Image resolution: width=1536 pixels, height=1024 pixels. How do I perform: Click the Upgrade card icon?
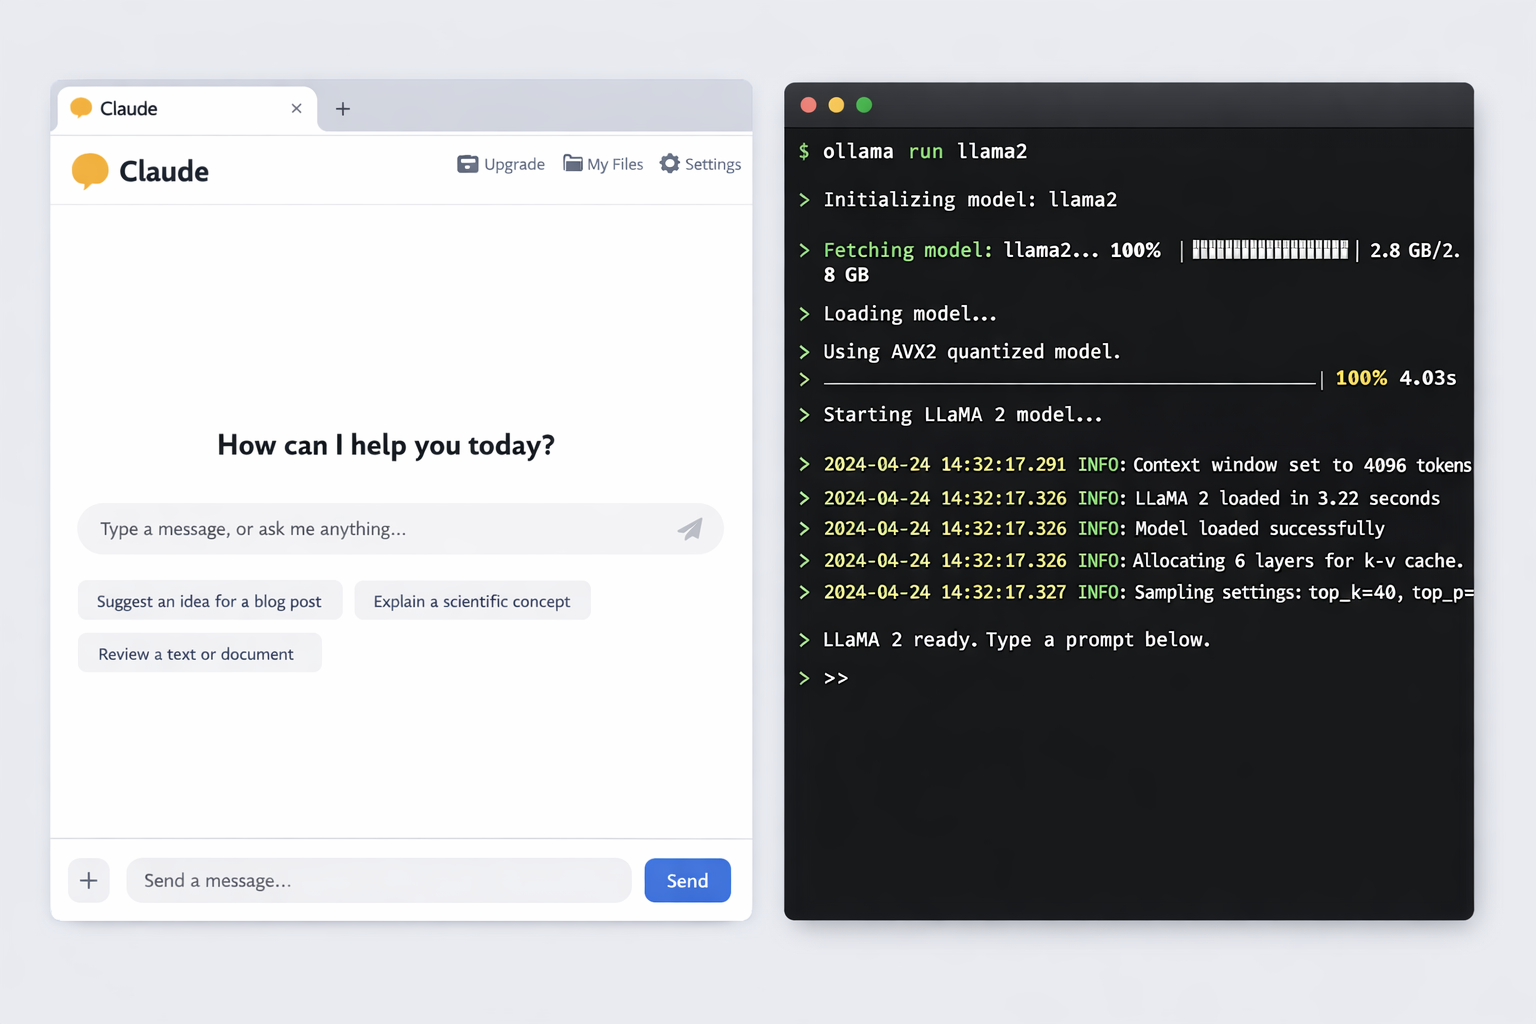click(467, 164)
